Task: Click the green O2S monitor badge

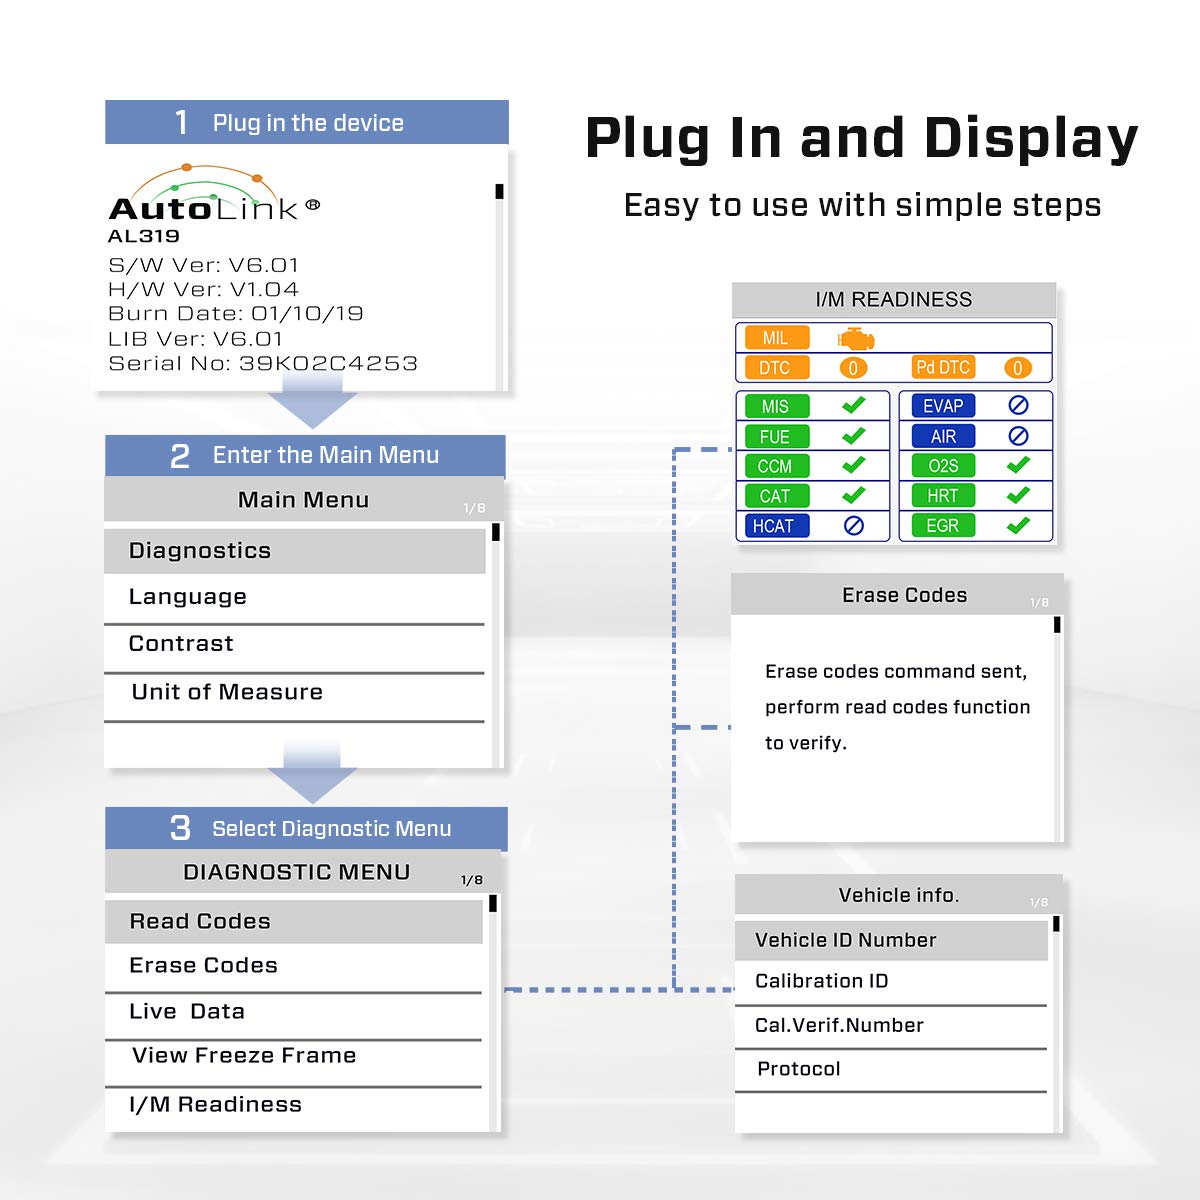Action: pyautogui.click(x=942, y=466)
